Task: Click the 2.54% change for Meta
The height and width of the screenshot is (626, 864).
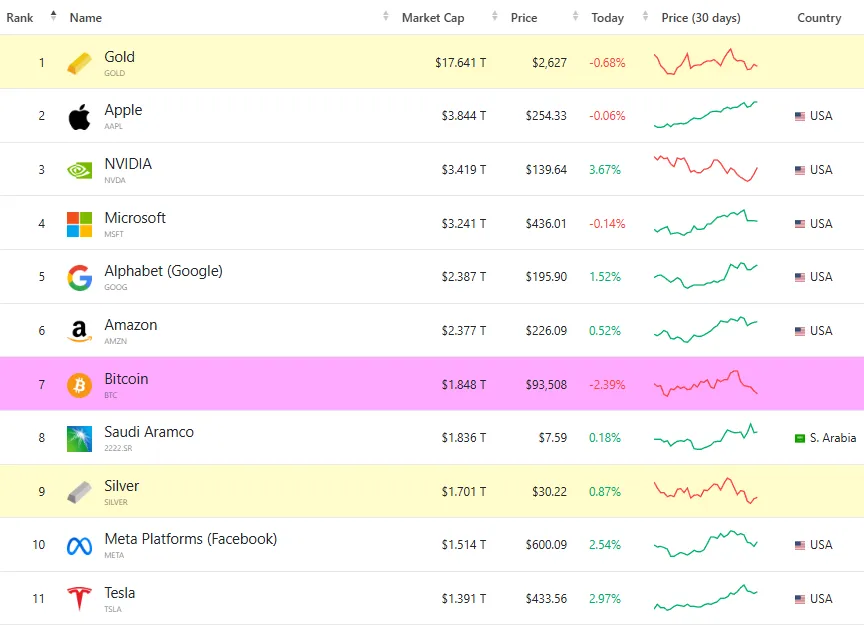Action: tap(605, 545)
